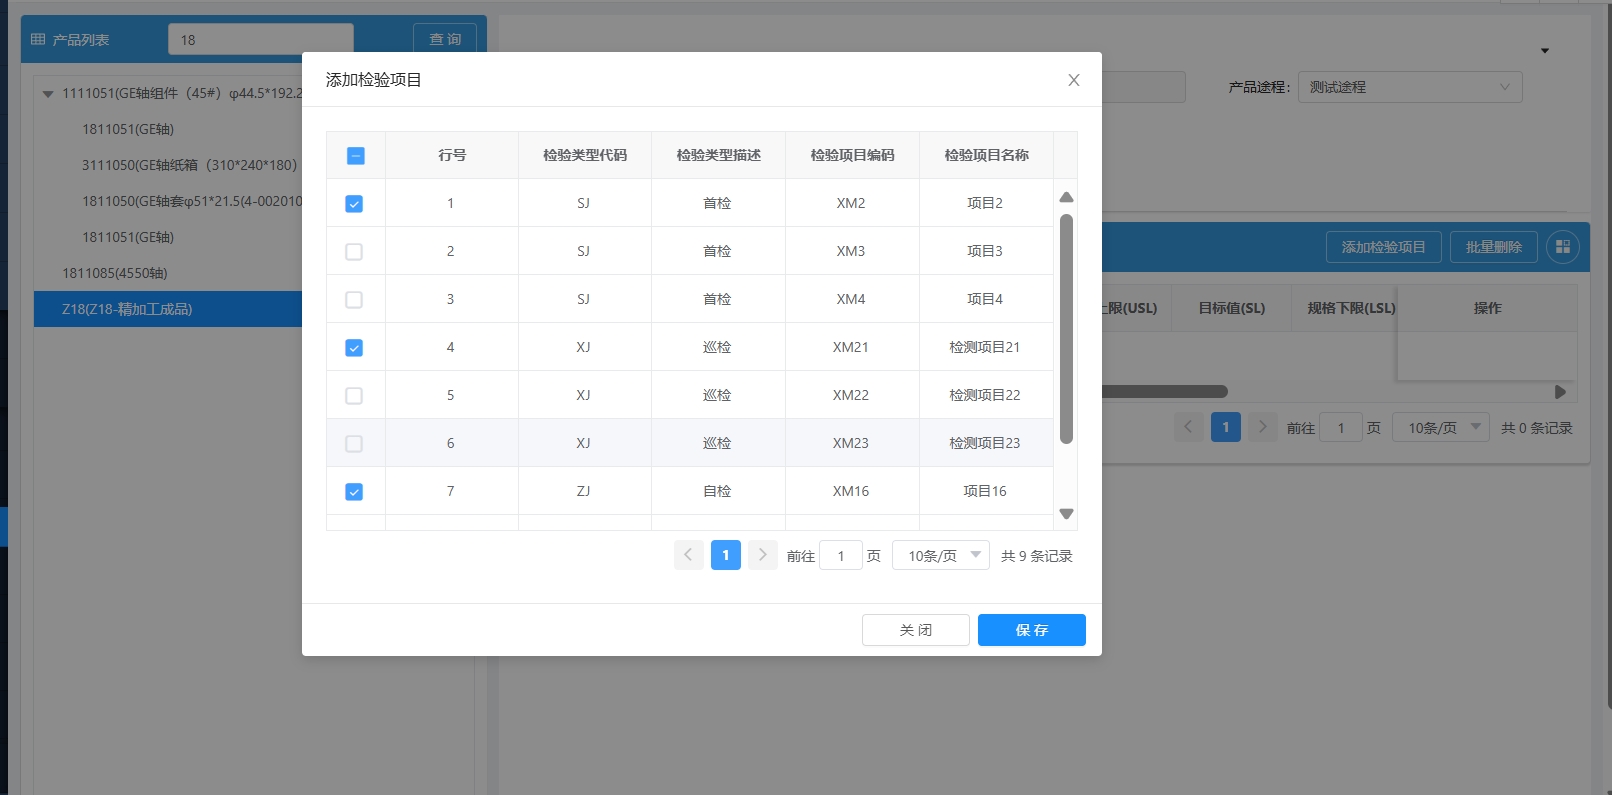Check the checkbox for row 3 XM4
This screenshot has width=1612, height=795.
tap(354, 299)
